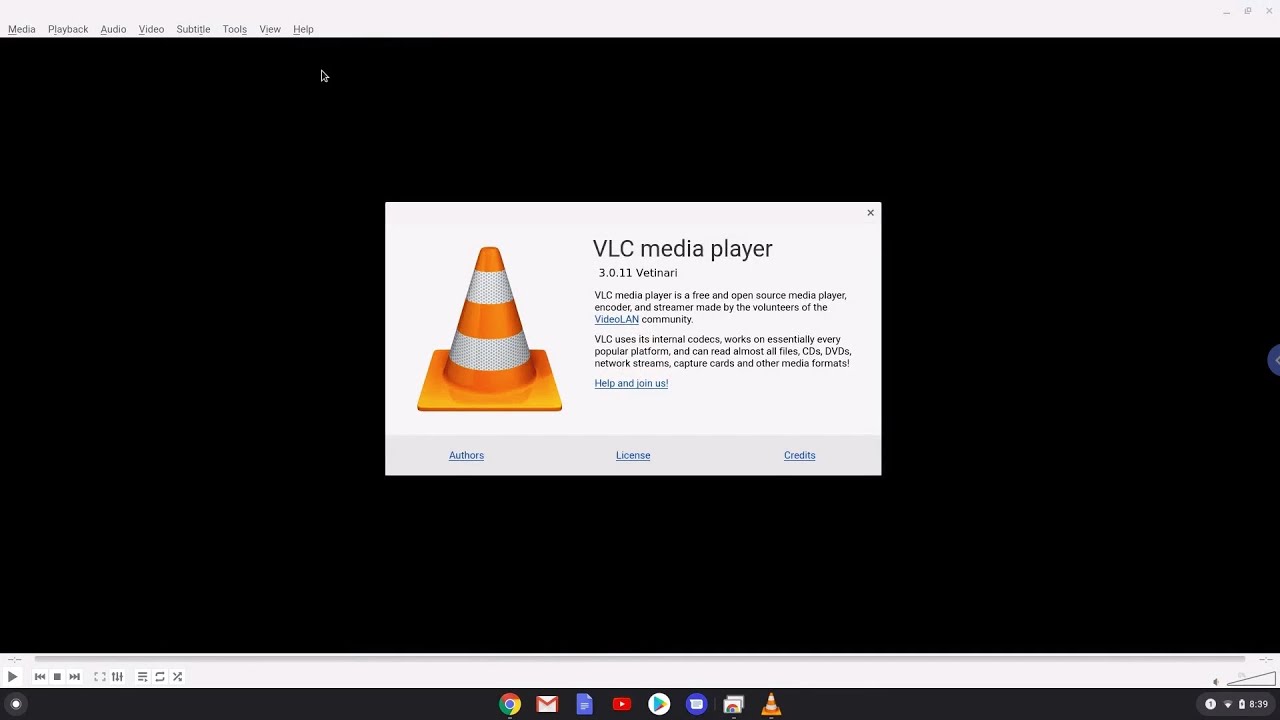
Task: Click the elapsed time label left of seek bar
Action: [x=14, y=659]
